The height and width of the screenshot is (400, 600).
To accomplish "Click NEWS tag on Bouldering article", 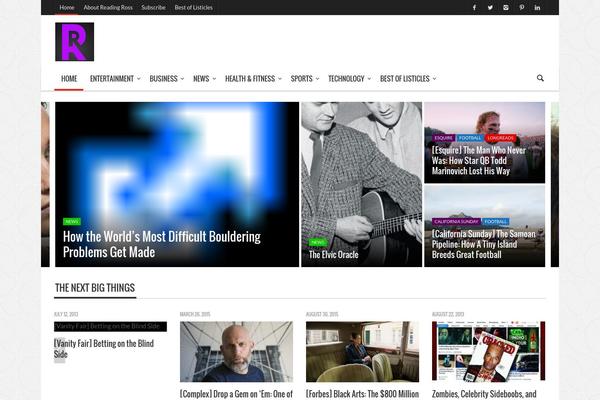I will pyautogui.click(x=72, y=222).
